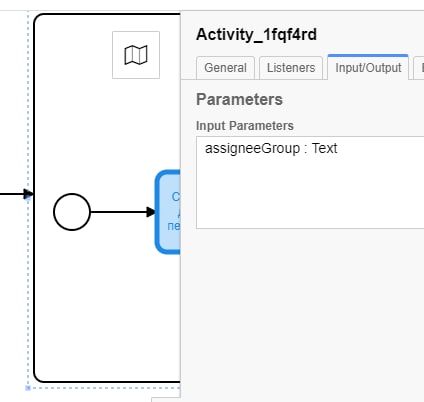Viewport: 424px width, 402px height.
Task: Click the arrowhead touching the subprocess boundary
Action: tap(29, 194)
